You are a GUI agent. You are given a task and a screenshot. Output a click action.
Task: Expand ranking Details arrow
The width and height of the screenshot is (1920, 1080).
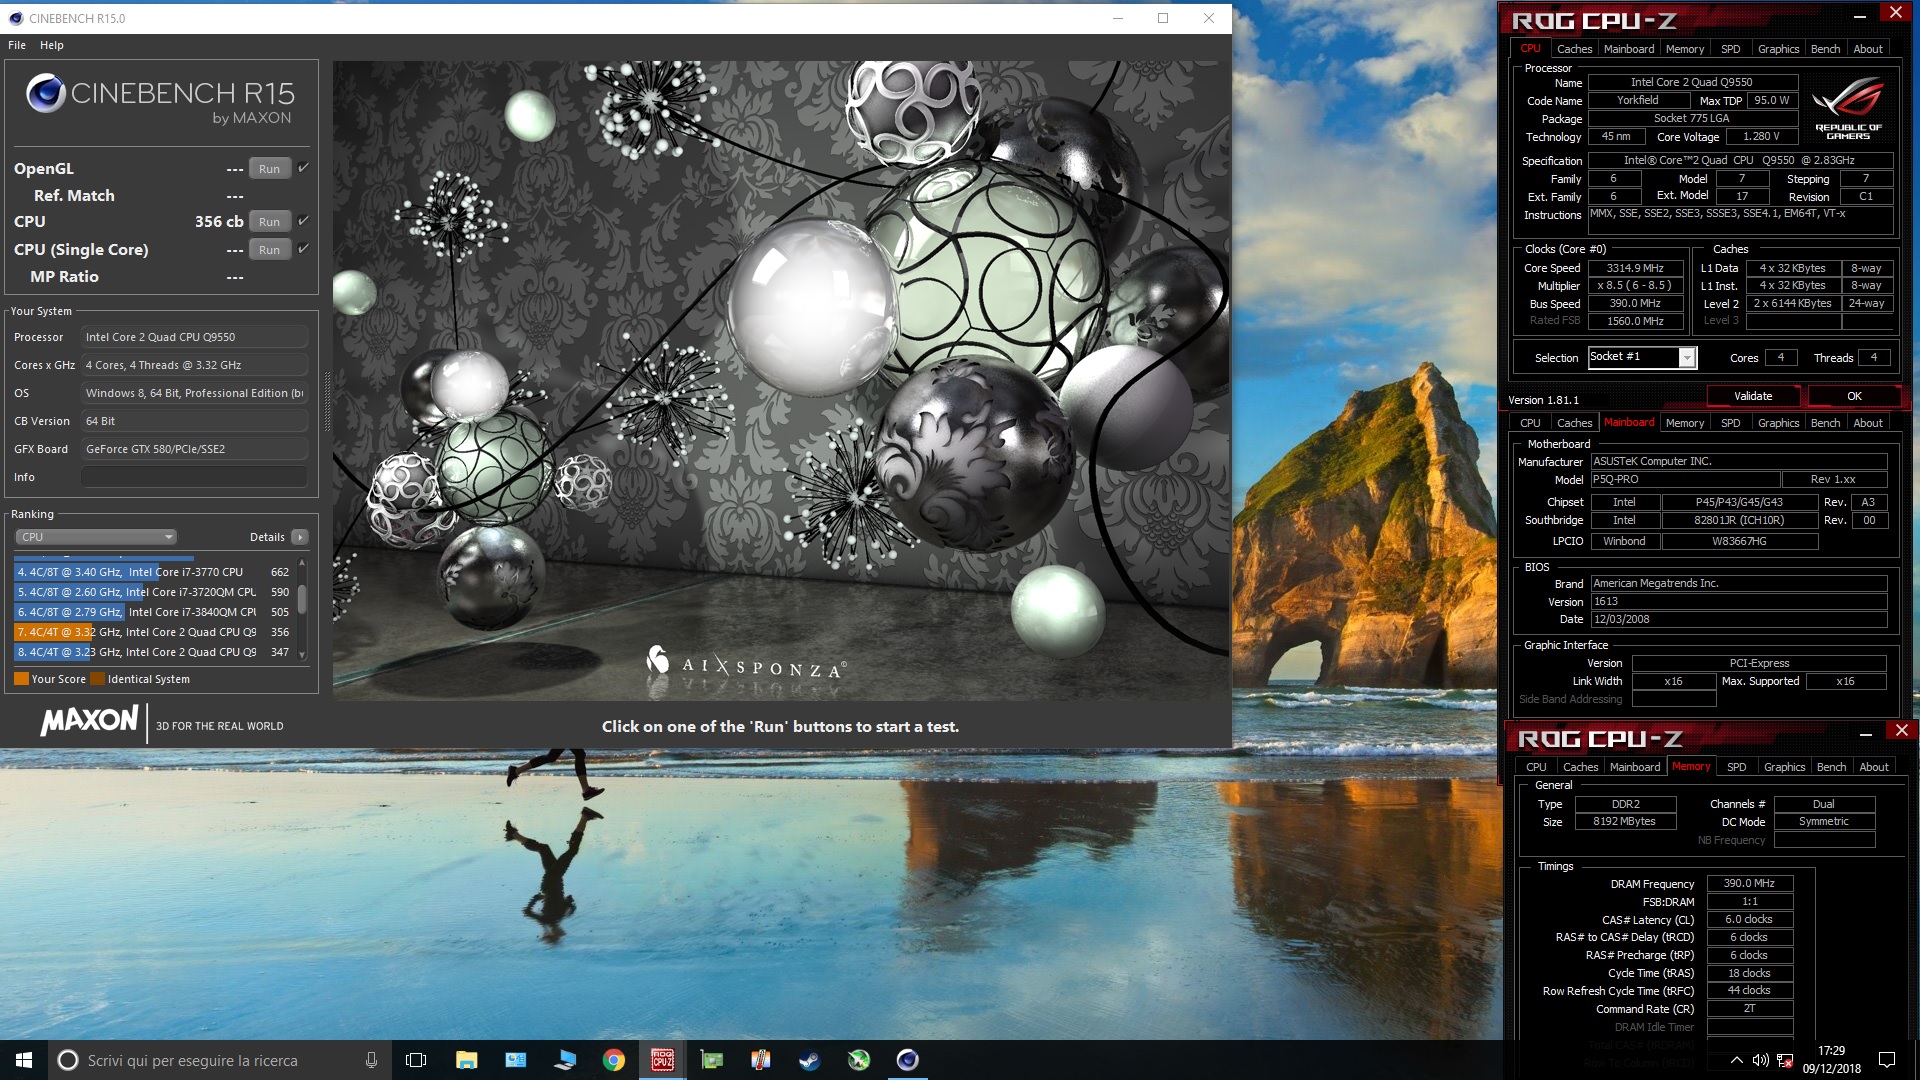(x=299, y=537)
